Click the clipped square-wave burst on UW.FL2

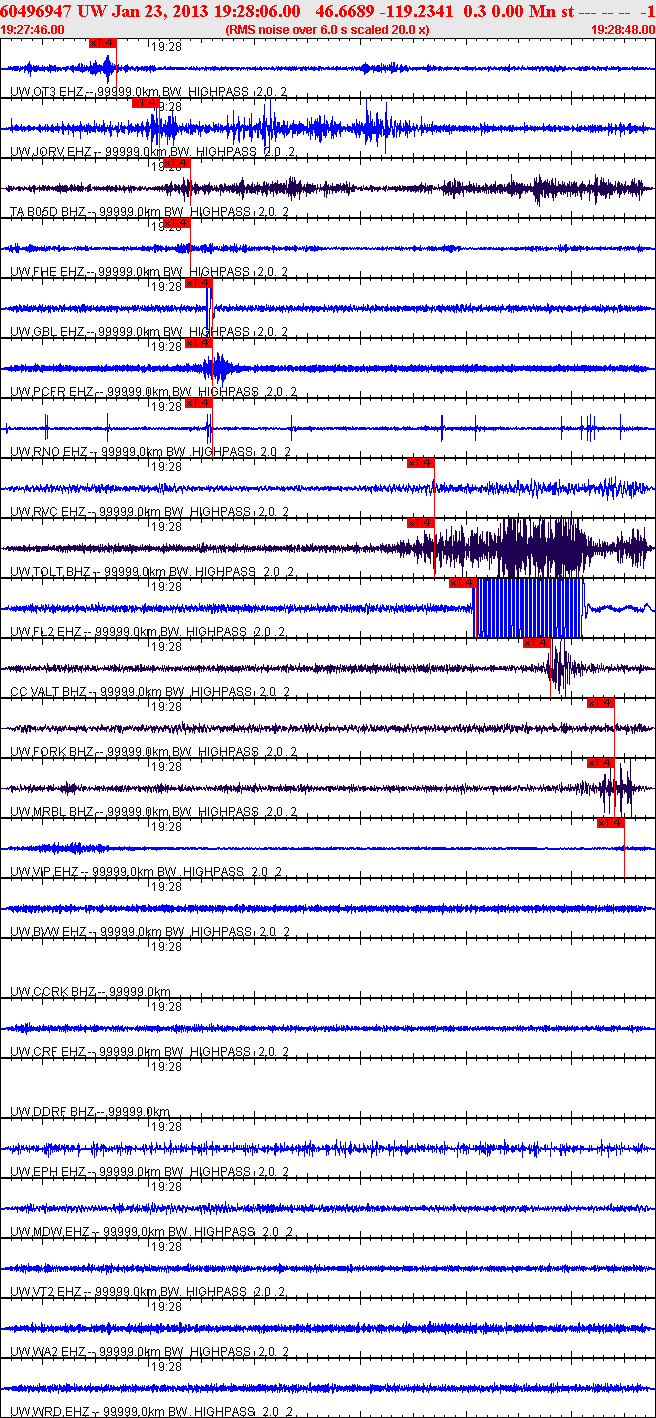tap(528, 608)
